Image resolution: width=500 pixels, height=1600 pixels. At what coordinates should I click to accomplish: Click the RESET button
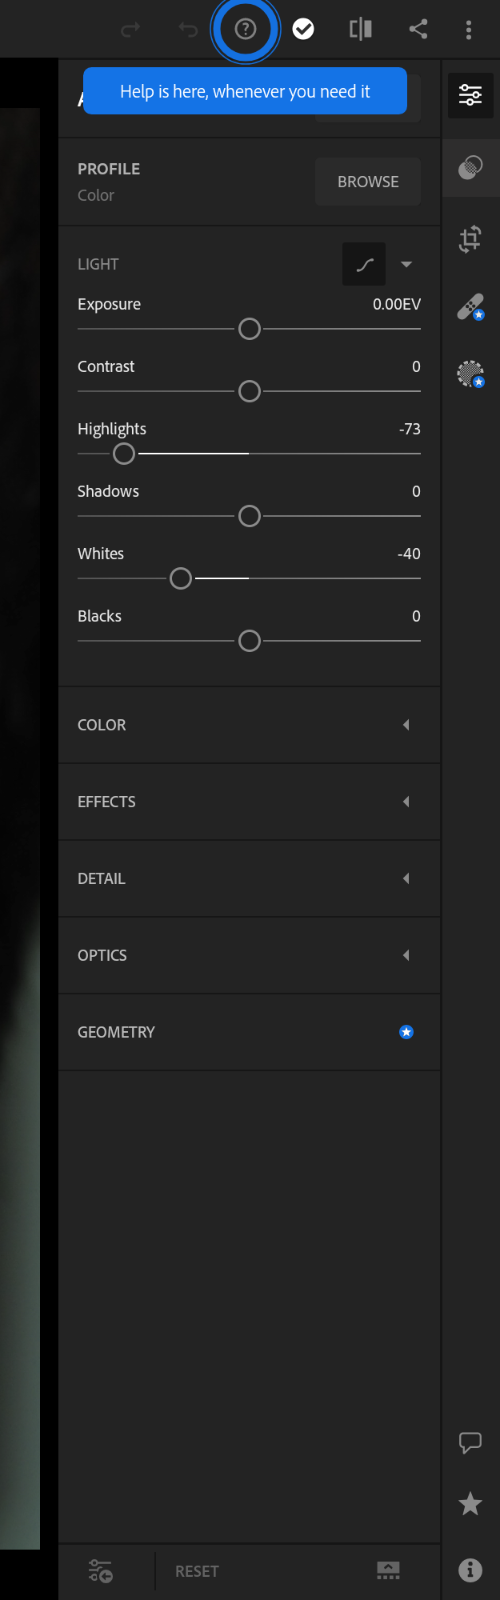[x=197, y=1571]
